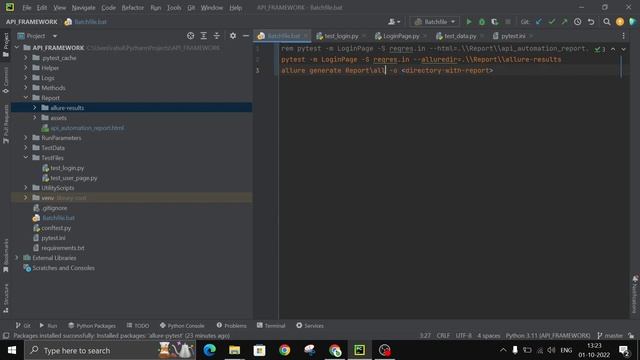
Task: Open the Navigate menu
Action: click(83, 7)
